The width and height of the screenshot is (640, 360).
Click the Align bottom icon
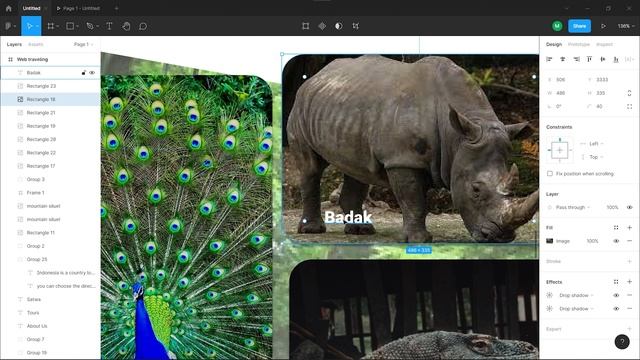click(x=616, y=60)
